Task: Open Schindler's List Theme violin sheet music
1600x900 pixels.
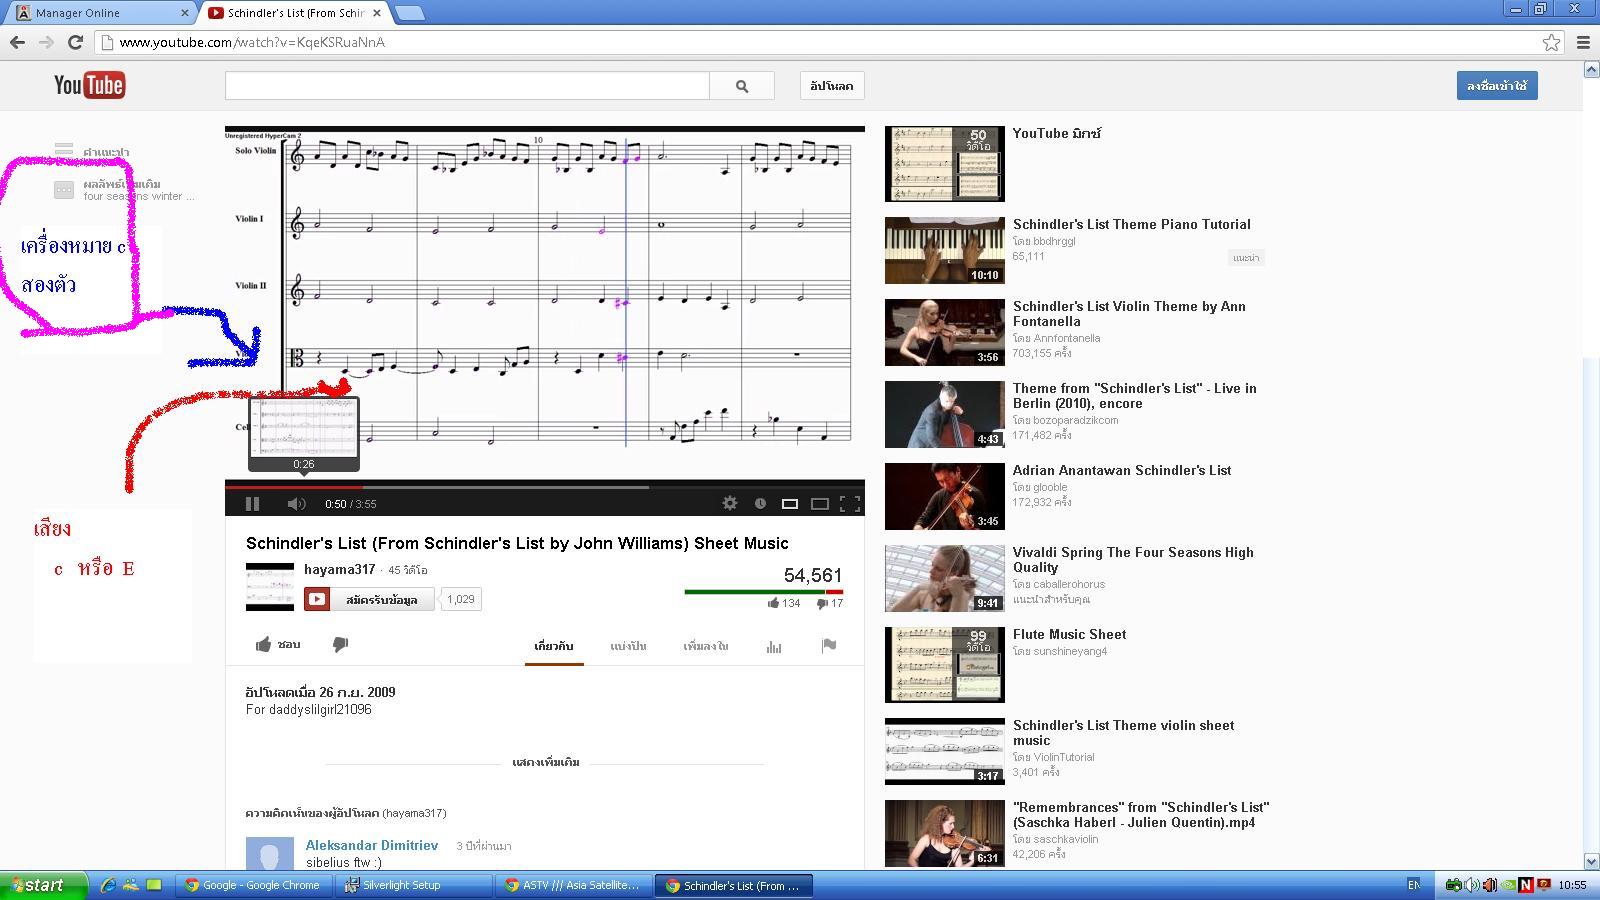Action: click(x=1123, y=733)
